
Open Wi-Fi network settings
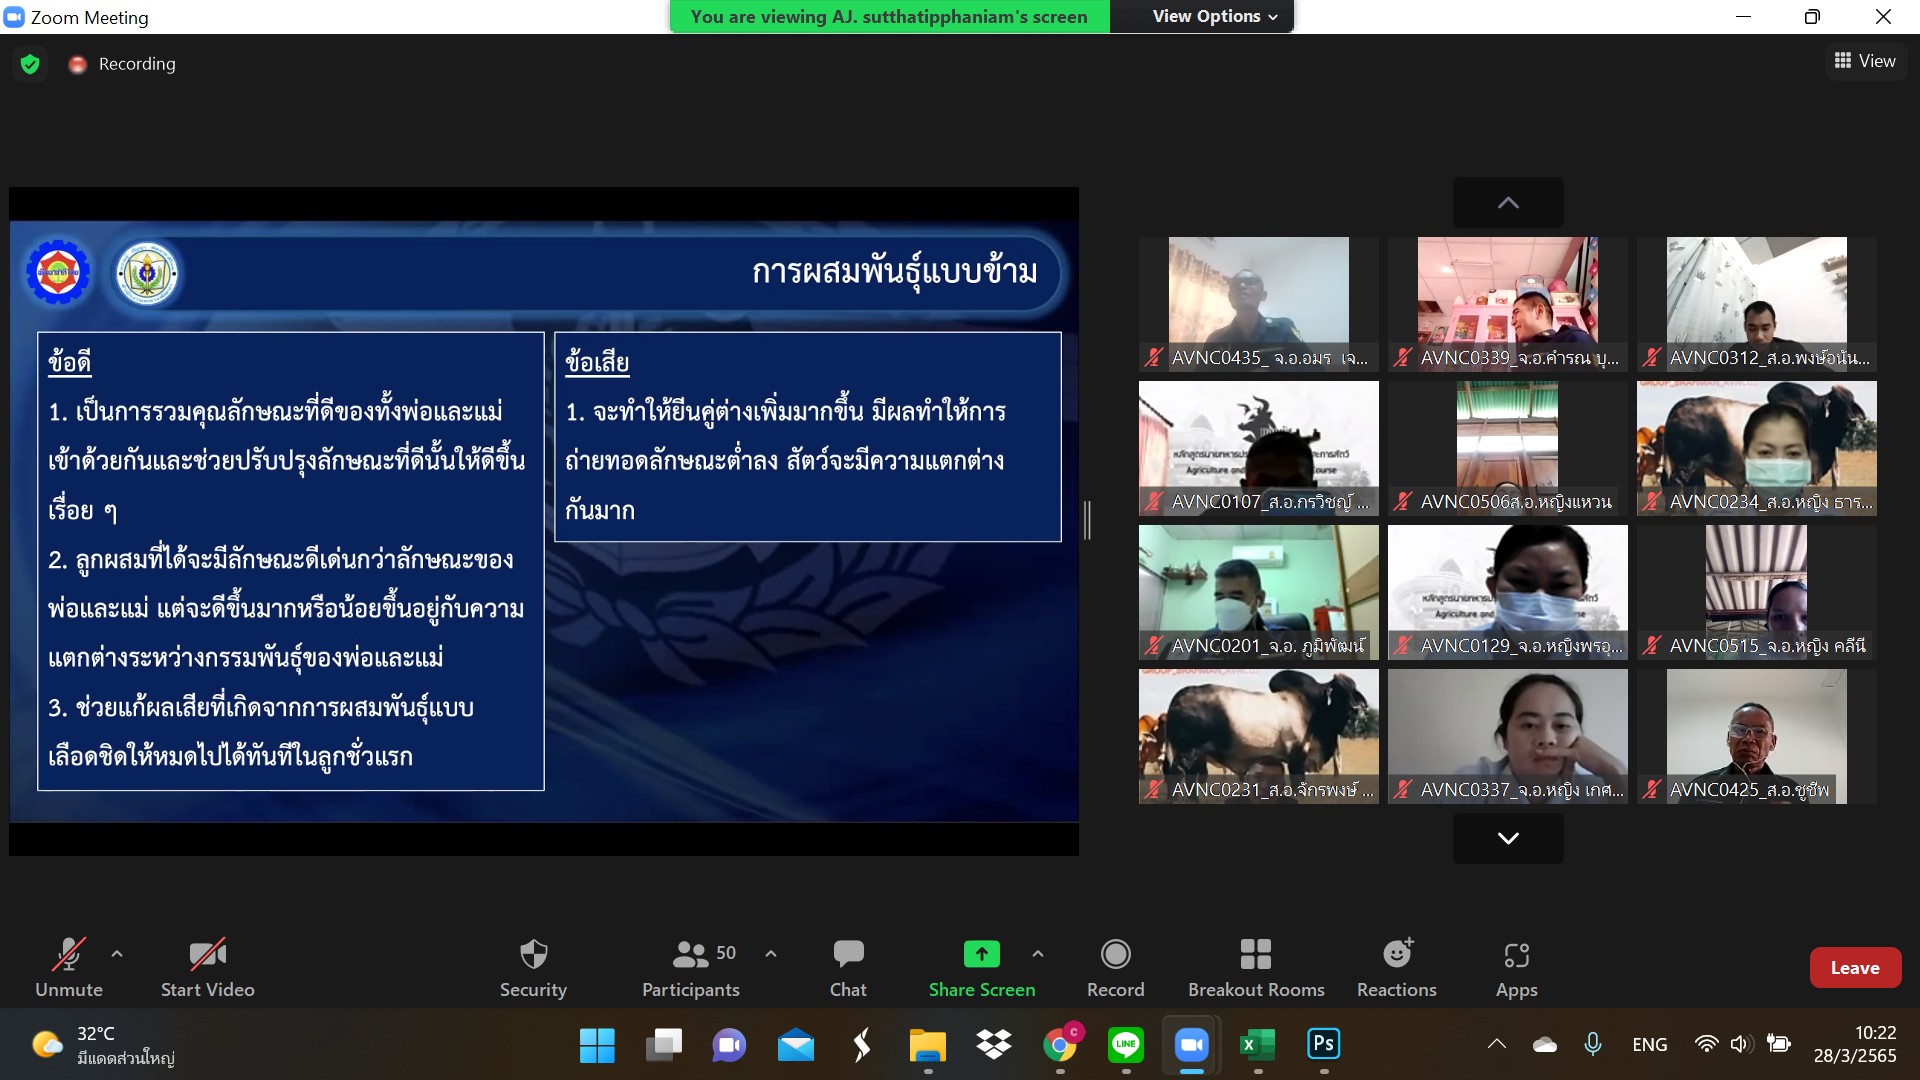tap(1706, 1044)
